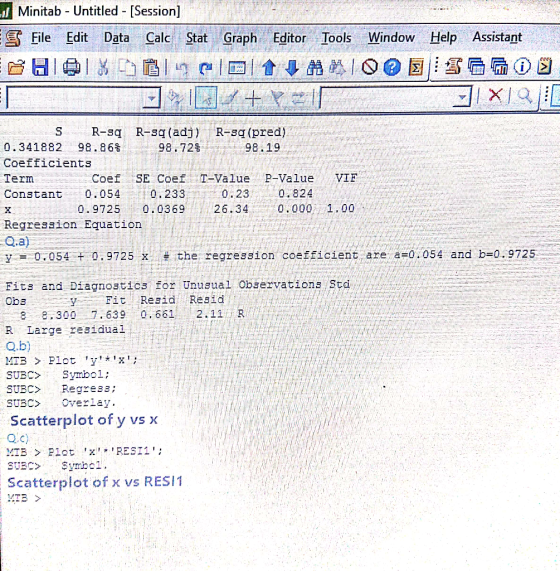This screenshot has width=560, height=571.
Task: Click the magnifier zoom icon
Action: point(524,96)
